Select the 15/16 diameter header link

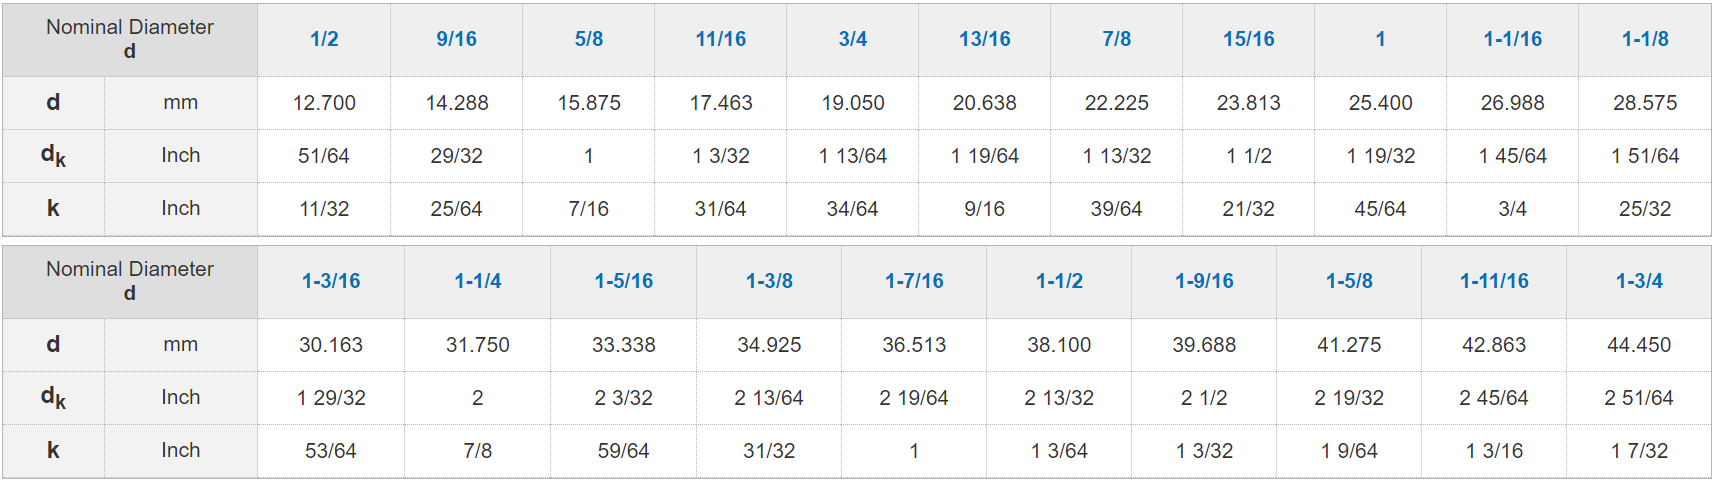tap(1249, 39)
